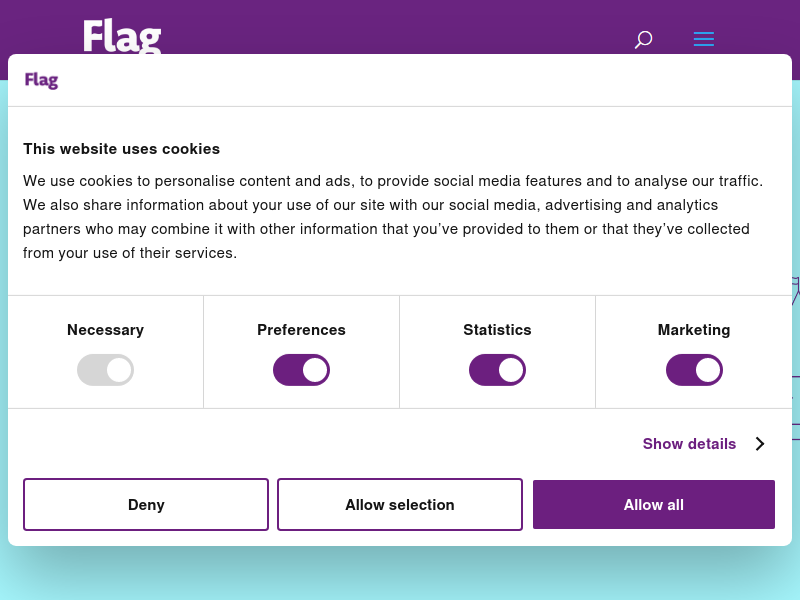Viewport: 800px width, 600px height.
Task: Click the cookie description paragraph text
Action: tap(393, 217)
